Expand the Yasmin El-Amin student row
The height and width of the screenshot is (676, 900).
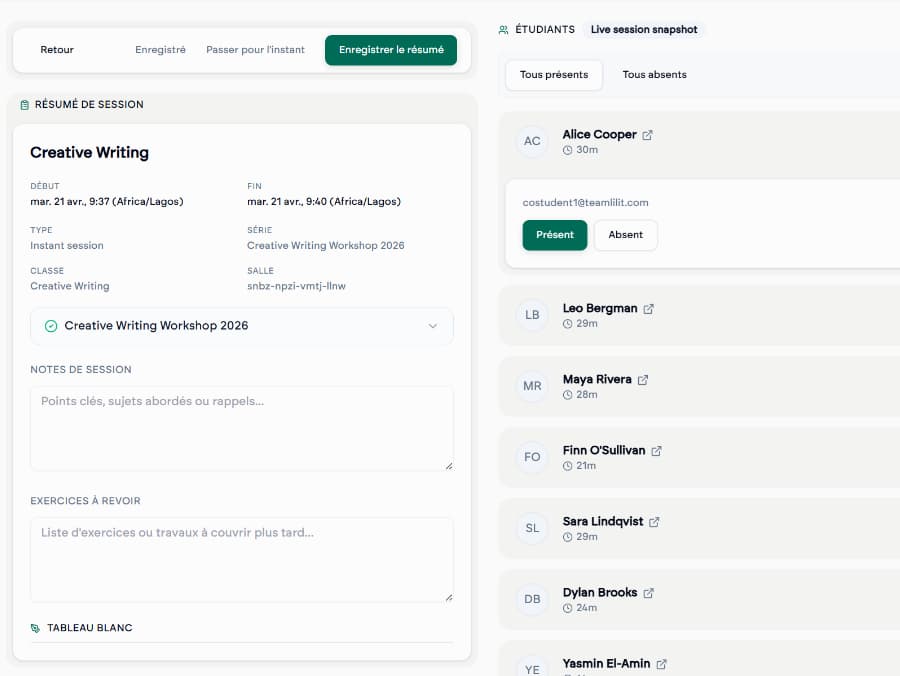[700, 660]
